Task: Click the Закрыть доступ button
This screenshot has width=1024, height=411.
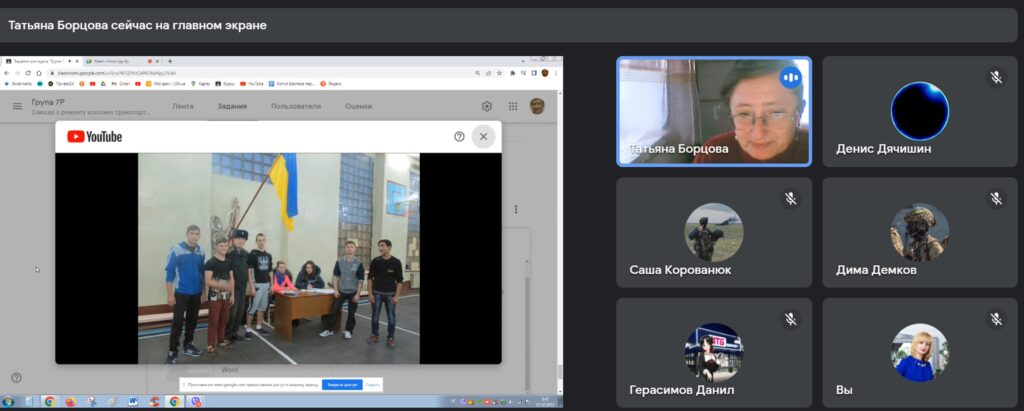Action: pos(342,385)
